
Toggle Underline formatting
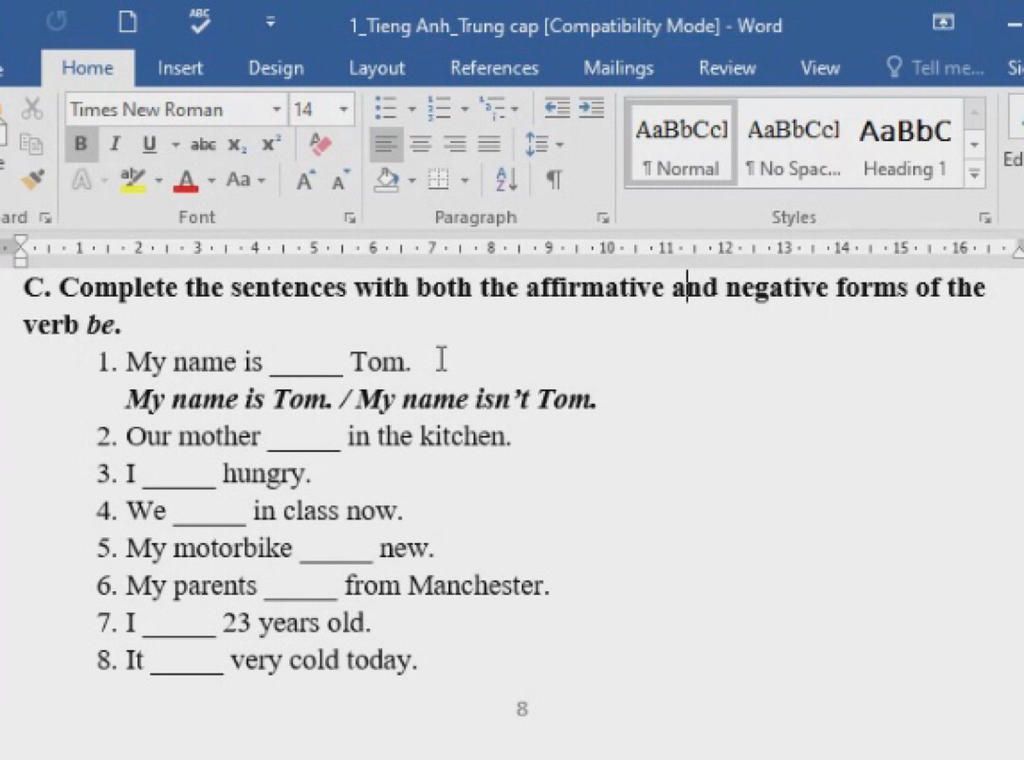[x=150, y=144]
